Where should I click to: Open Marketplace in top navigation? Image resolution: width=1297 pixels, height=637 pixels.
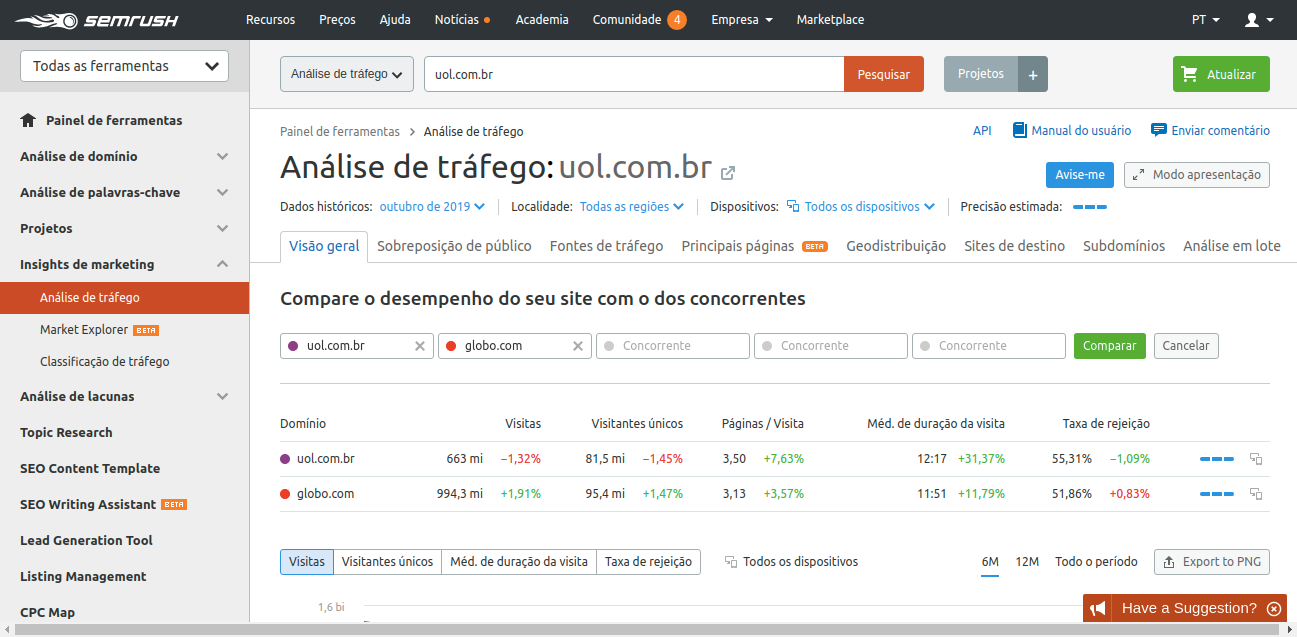pyautogui.click(x=830, y=20)
